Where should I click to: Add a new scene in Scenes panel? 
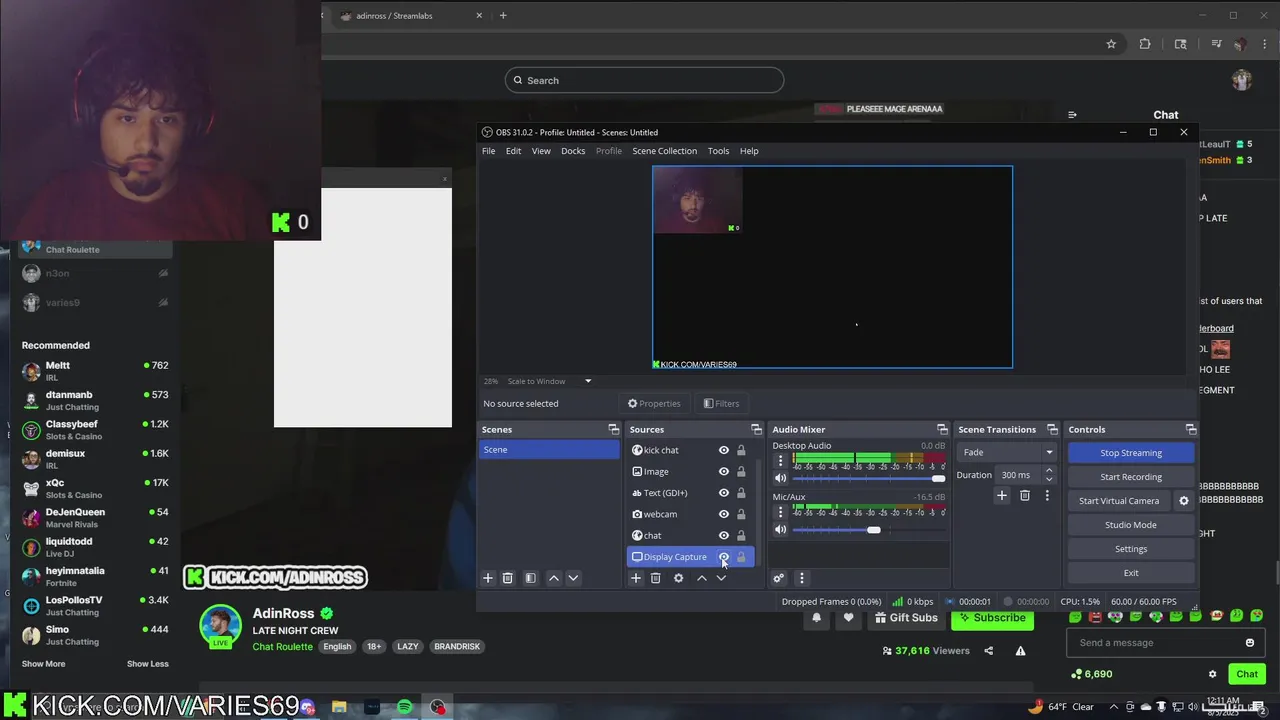coord(488,578)
